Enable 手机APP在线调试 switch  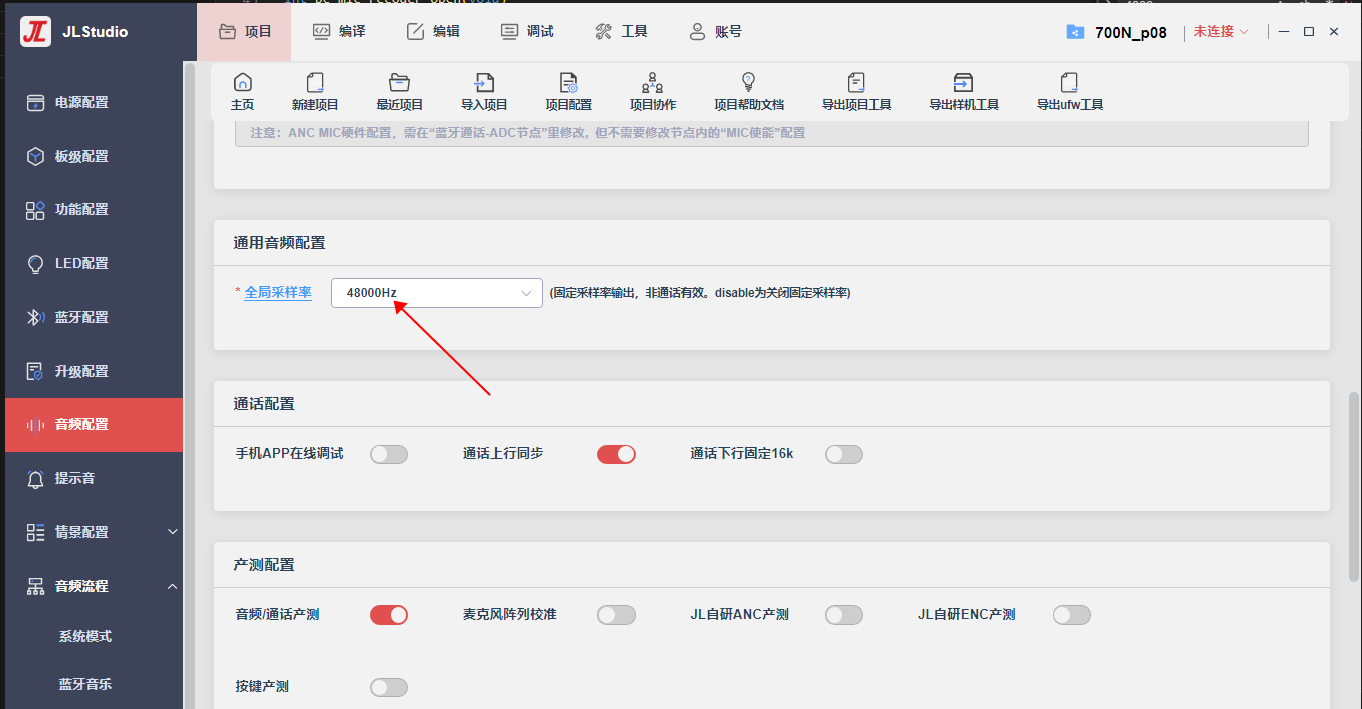(389, 454)
